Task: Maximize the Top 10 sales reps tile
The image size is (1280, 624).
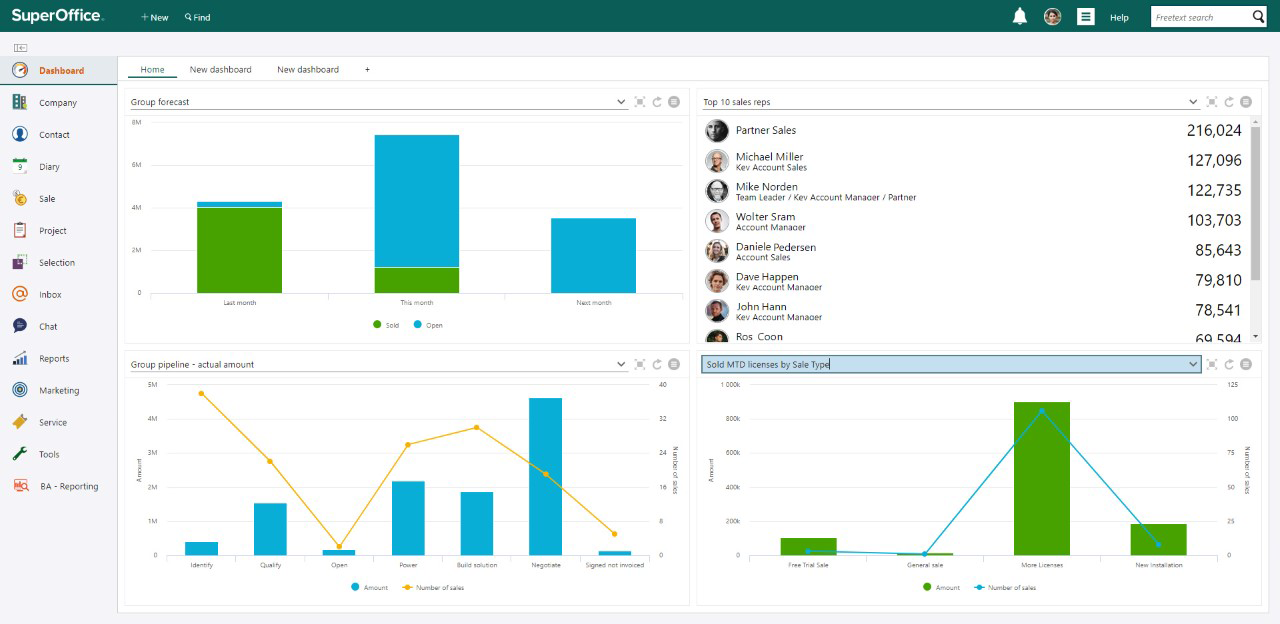Action: click(1212, 102)
